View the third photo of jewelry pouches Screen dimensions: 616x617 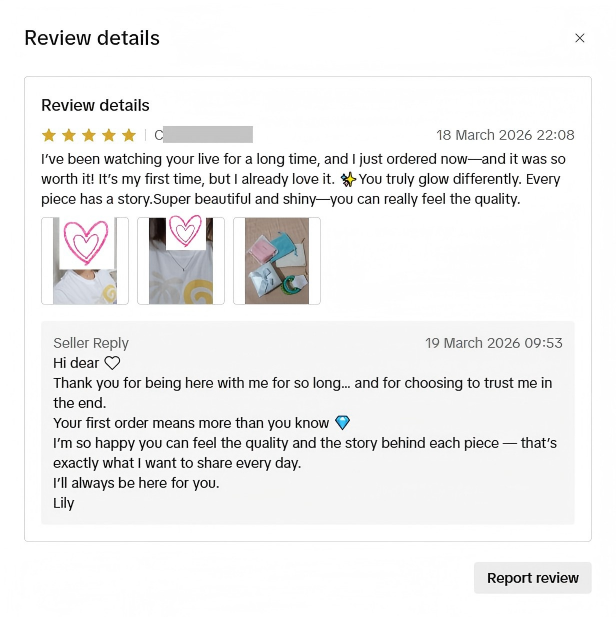pyautogui.click(x=277, y=261)
